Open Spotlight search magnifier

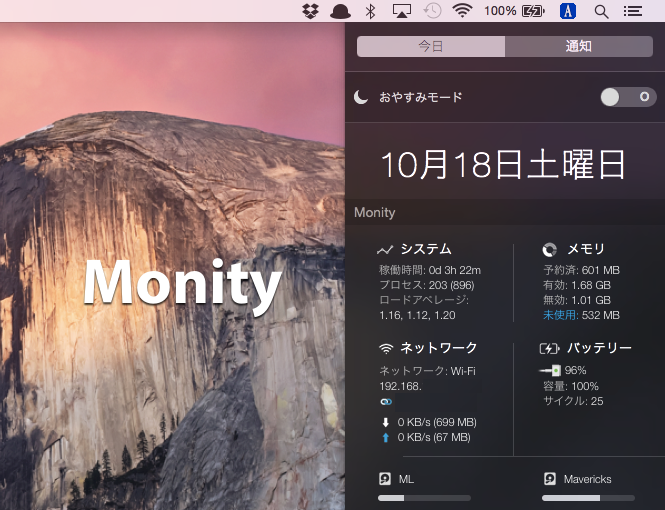click(601, 11)
